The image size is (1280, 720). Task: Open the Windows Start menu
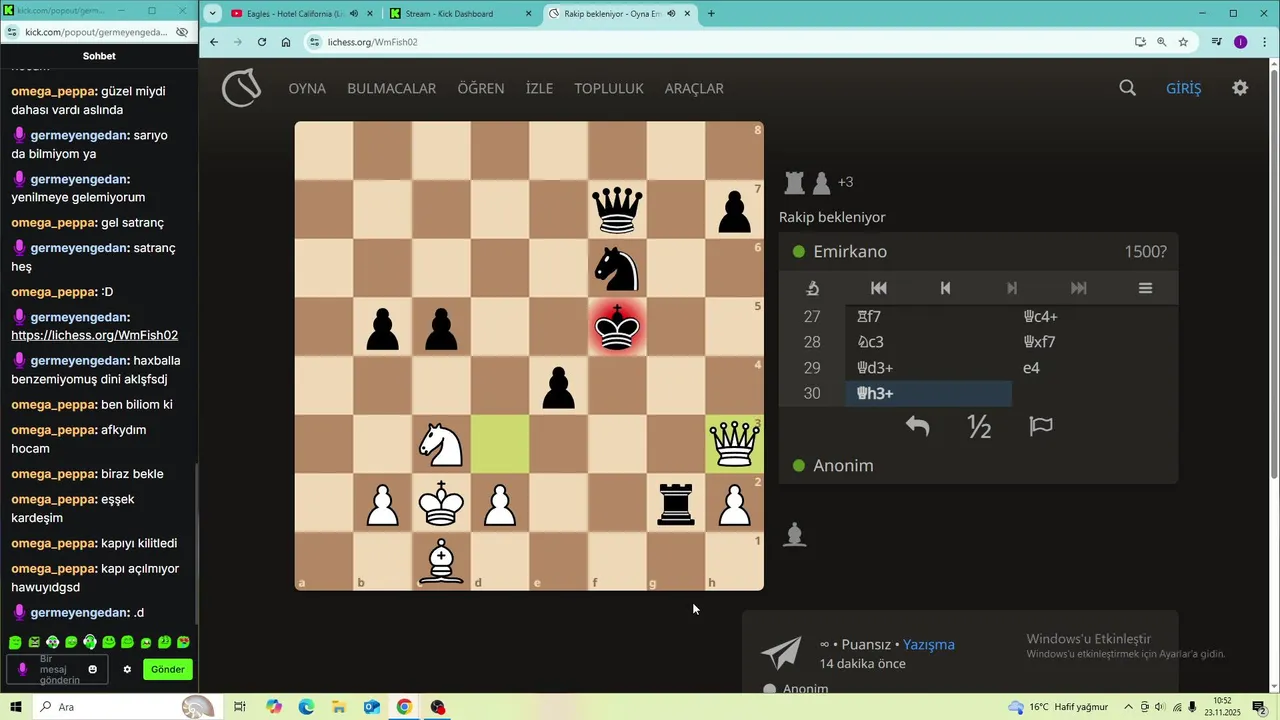pyautogui.click(x=16, y=707)
